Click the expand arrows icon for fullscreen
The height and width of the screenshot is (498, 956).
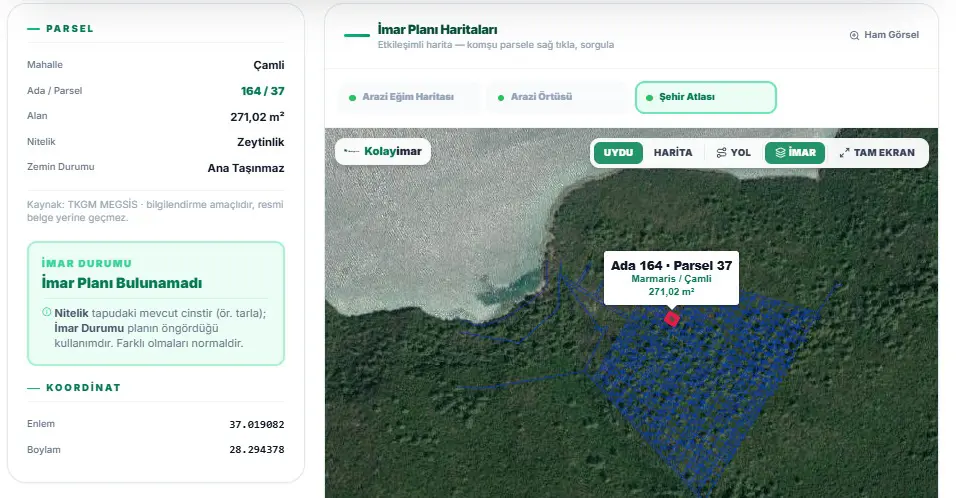[x=844, y=153]
